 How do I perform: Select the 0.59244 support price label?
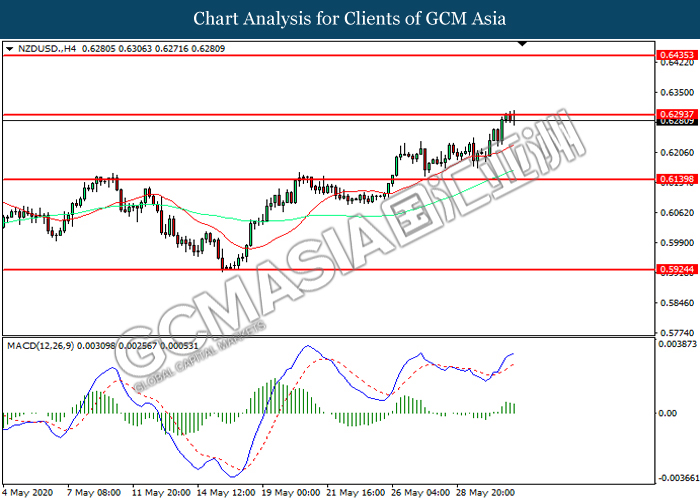point(677,269)
